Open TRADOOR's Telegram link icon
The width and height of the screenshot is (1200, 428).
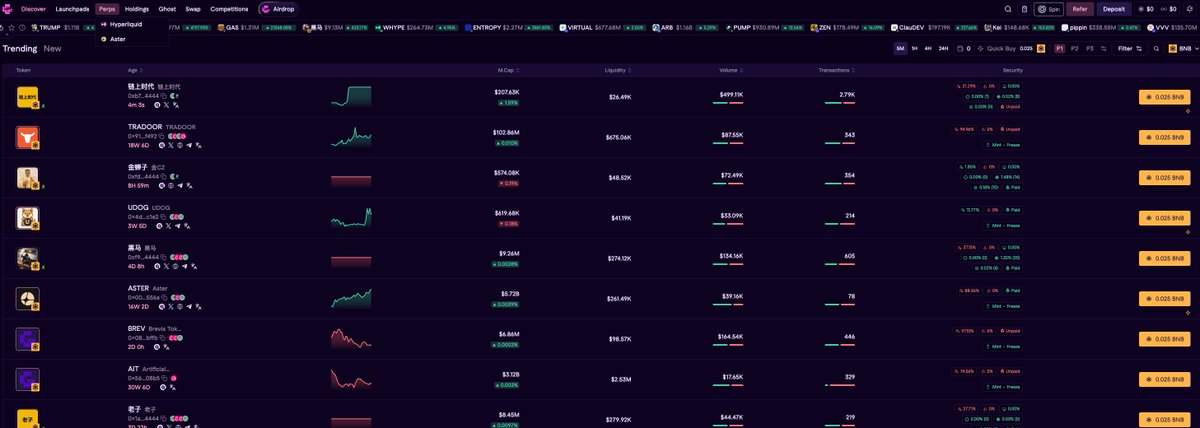pos(190,145)
